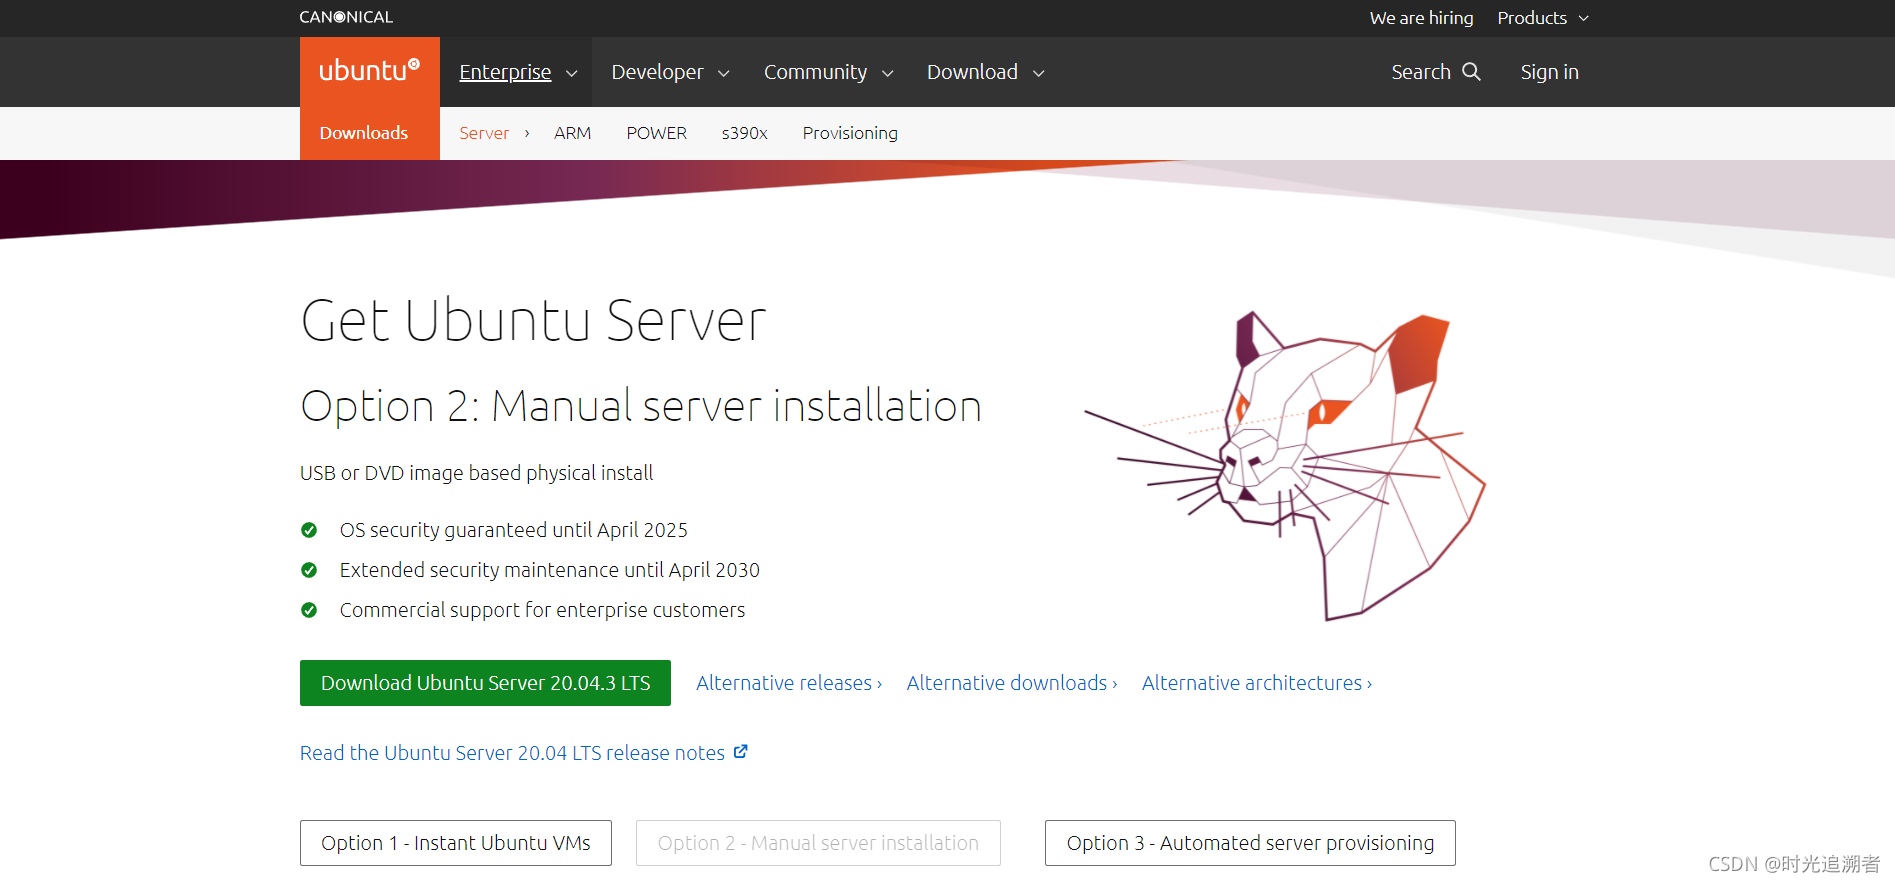Go to the Server sub-navigation link
The height and width of the screenshot is (882, 1895).
click(484, 133)
